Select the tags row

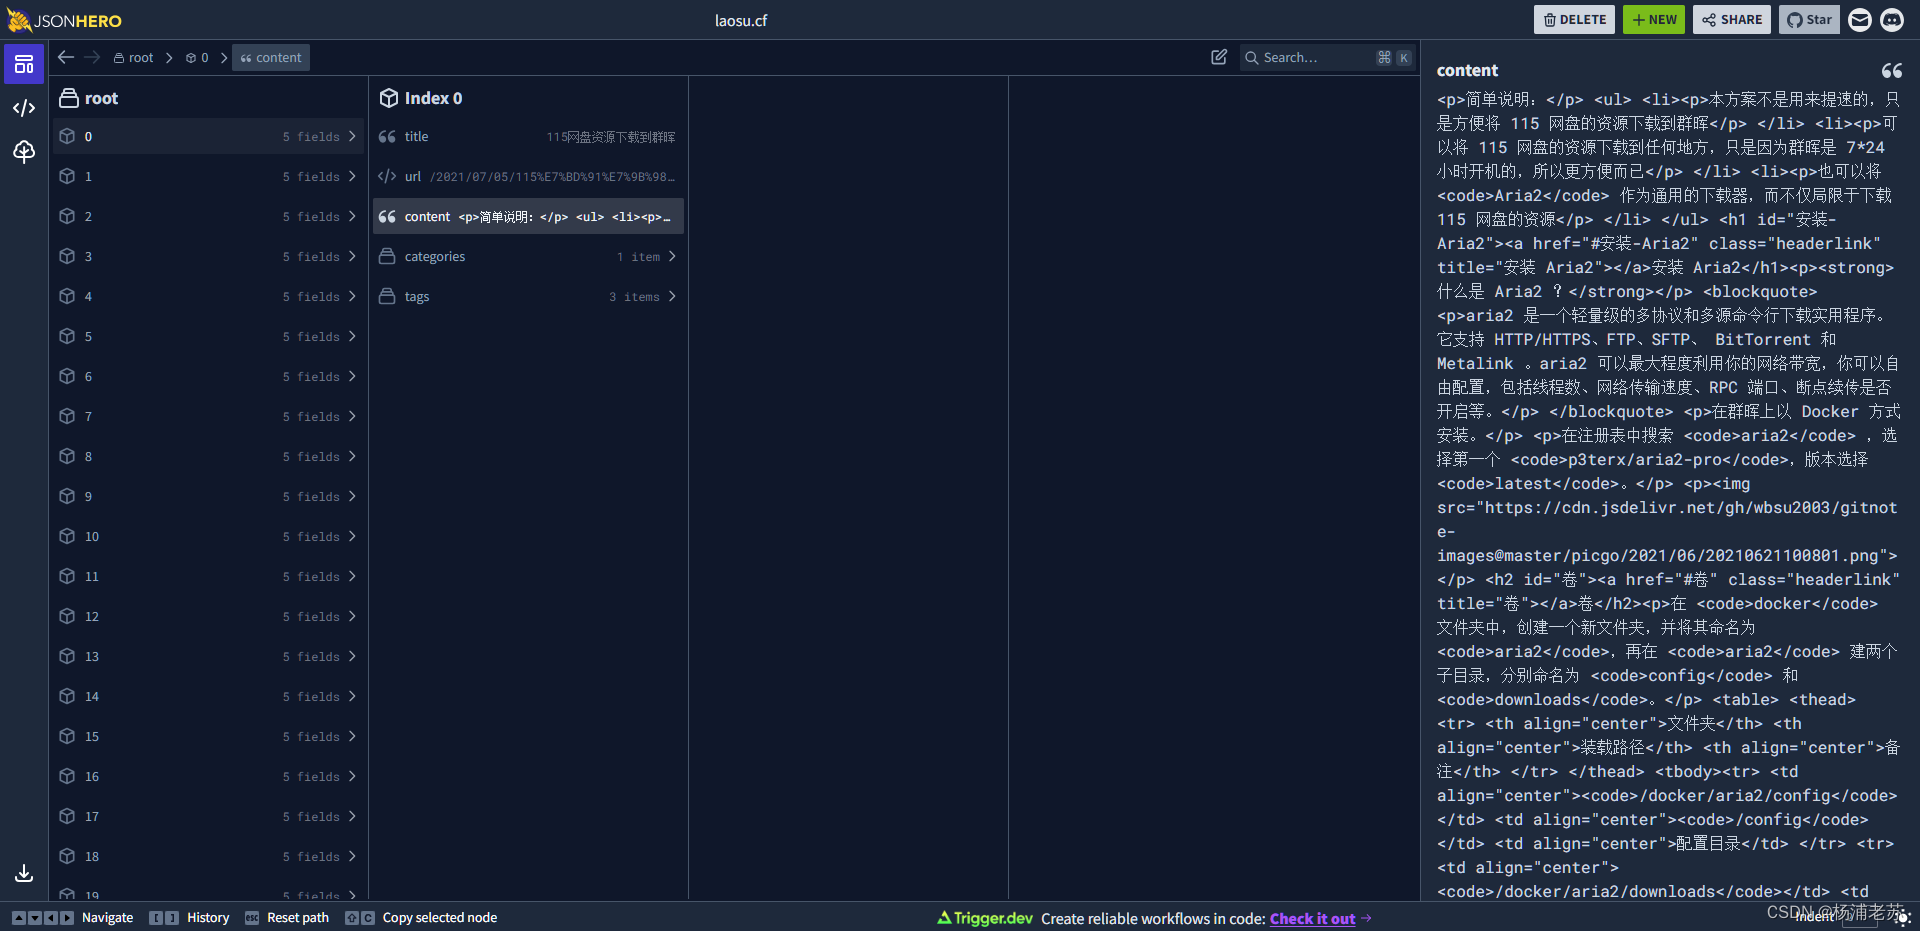528,296
